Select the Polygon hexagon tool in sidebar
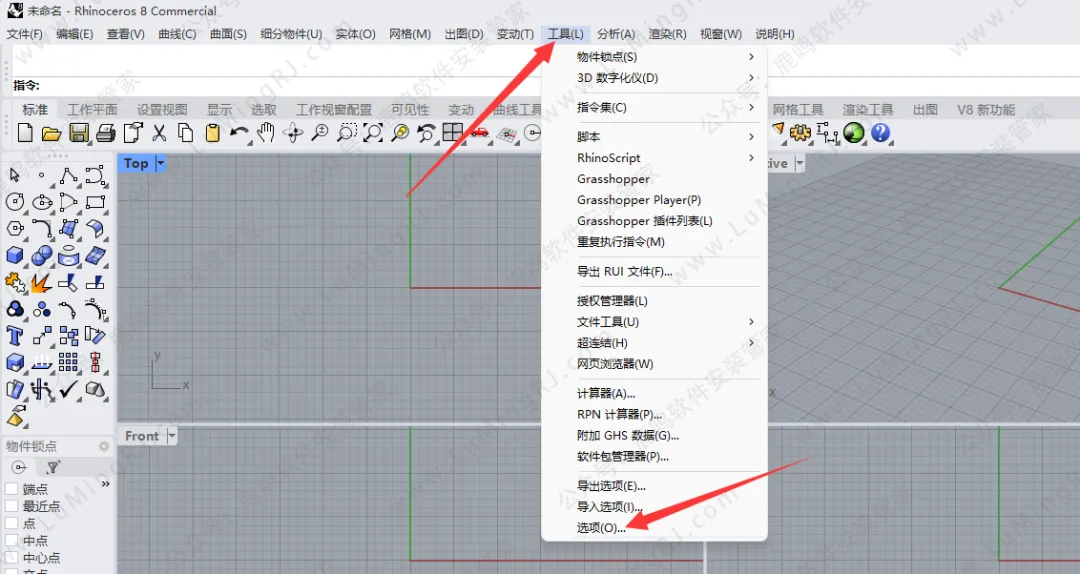Viewport: 1080px width, 574px height. point(14,229)
